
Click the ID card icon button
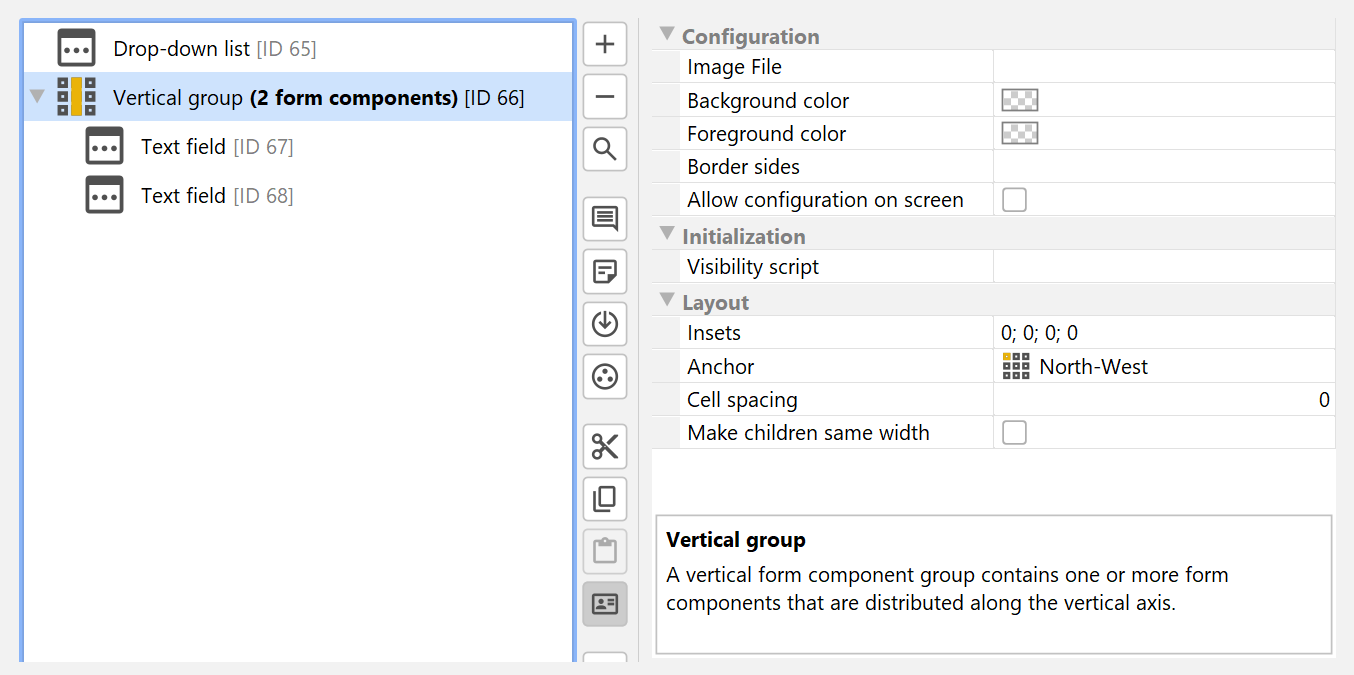tap(605, 604)
